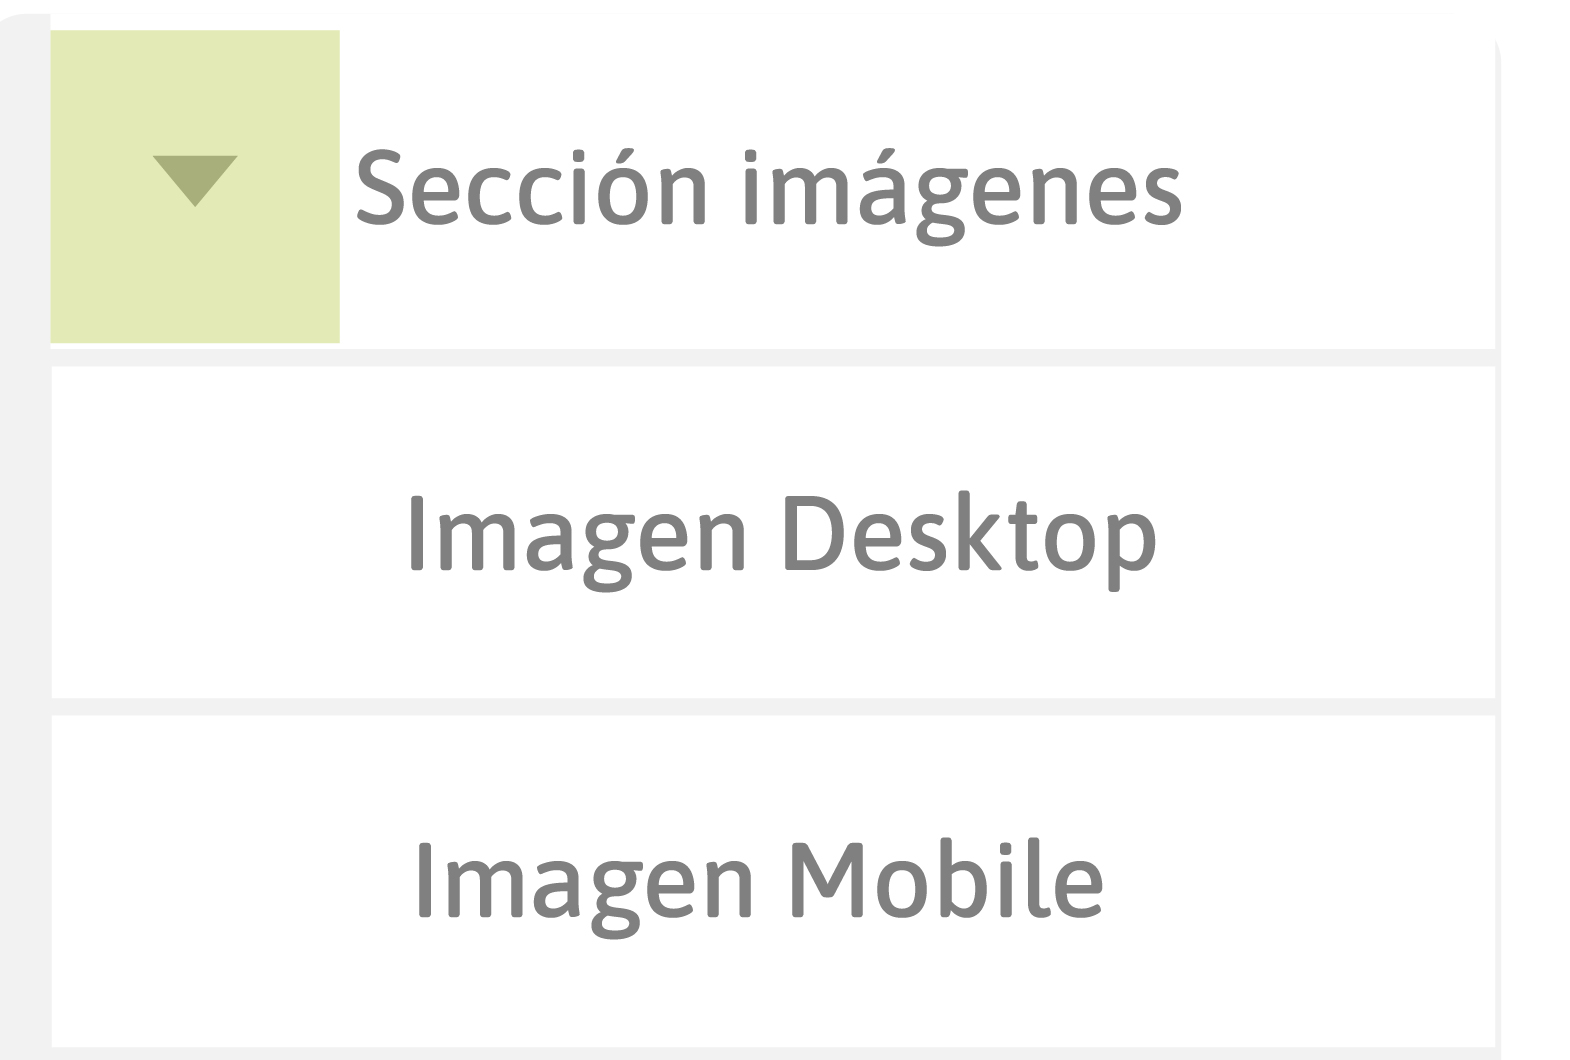Select the Sección imágenes header text
Screen dimensions: 1570x1060
[769, 188]
